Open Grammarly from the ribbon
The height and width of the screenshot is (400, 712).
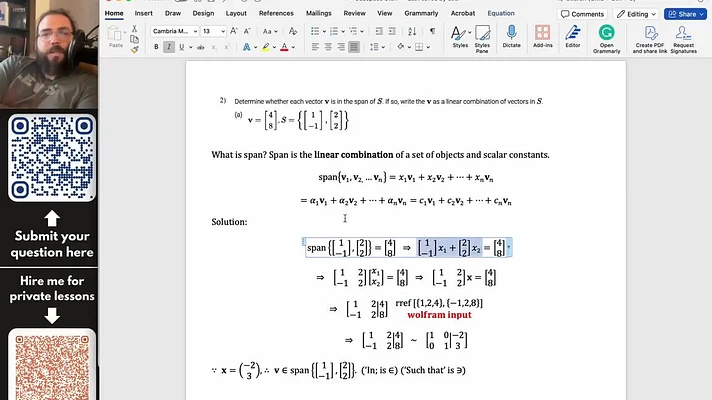[607, 39]
